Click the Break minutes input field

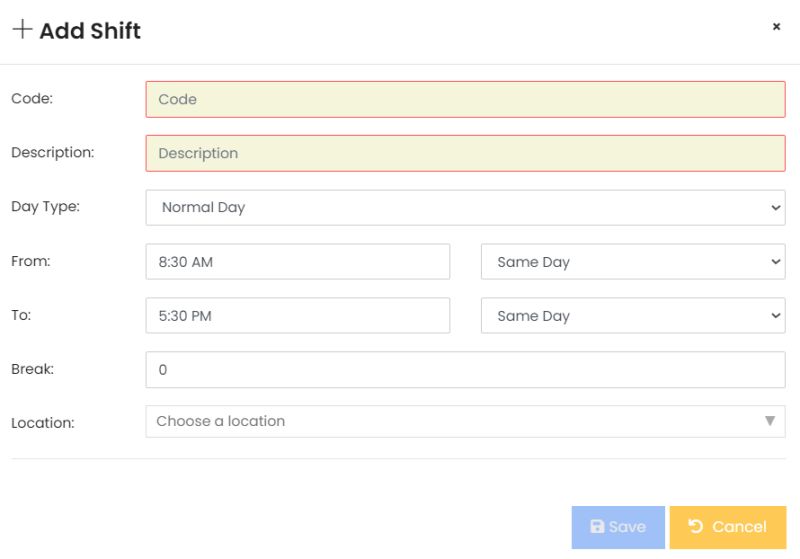coord(465,370)
